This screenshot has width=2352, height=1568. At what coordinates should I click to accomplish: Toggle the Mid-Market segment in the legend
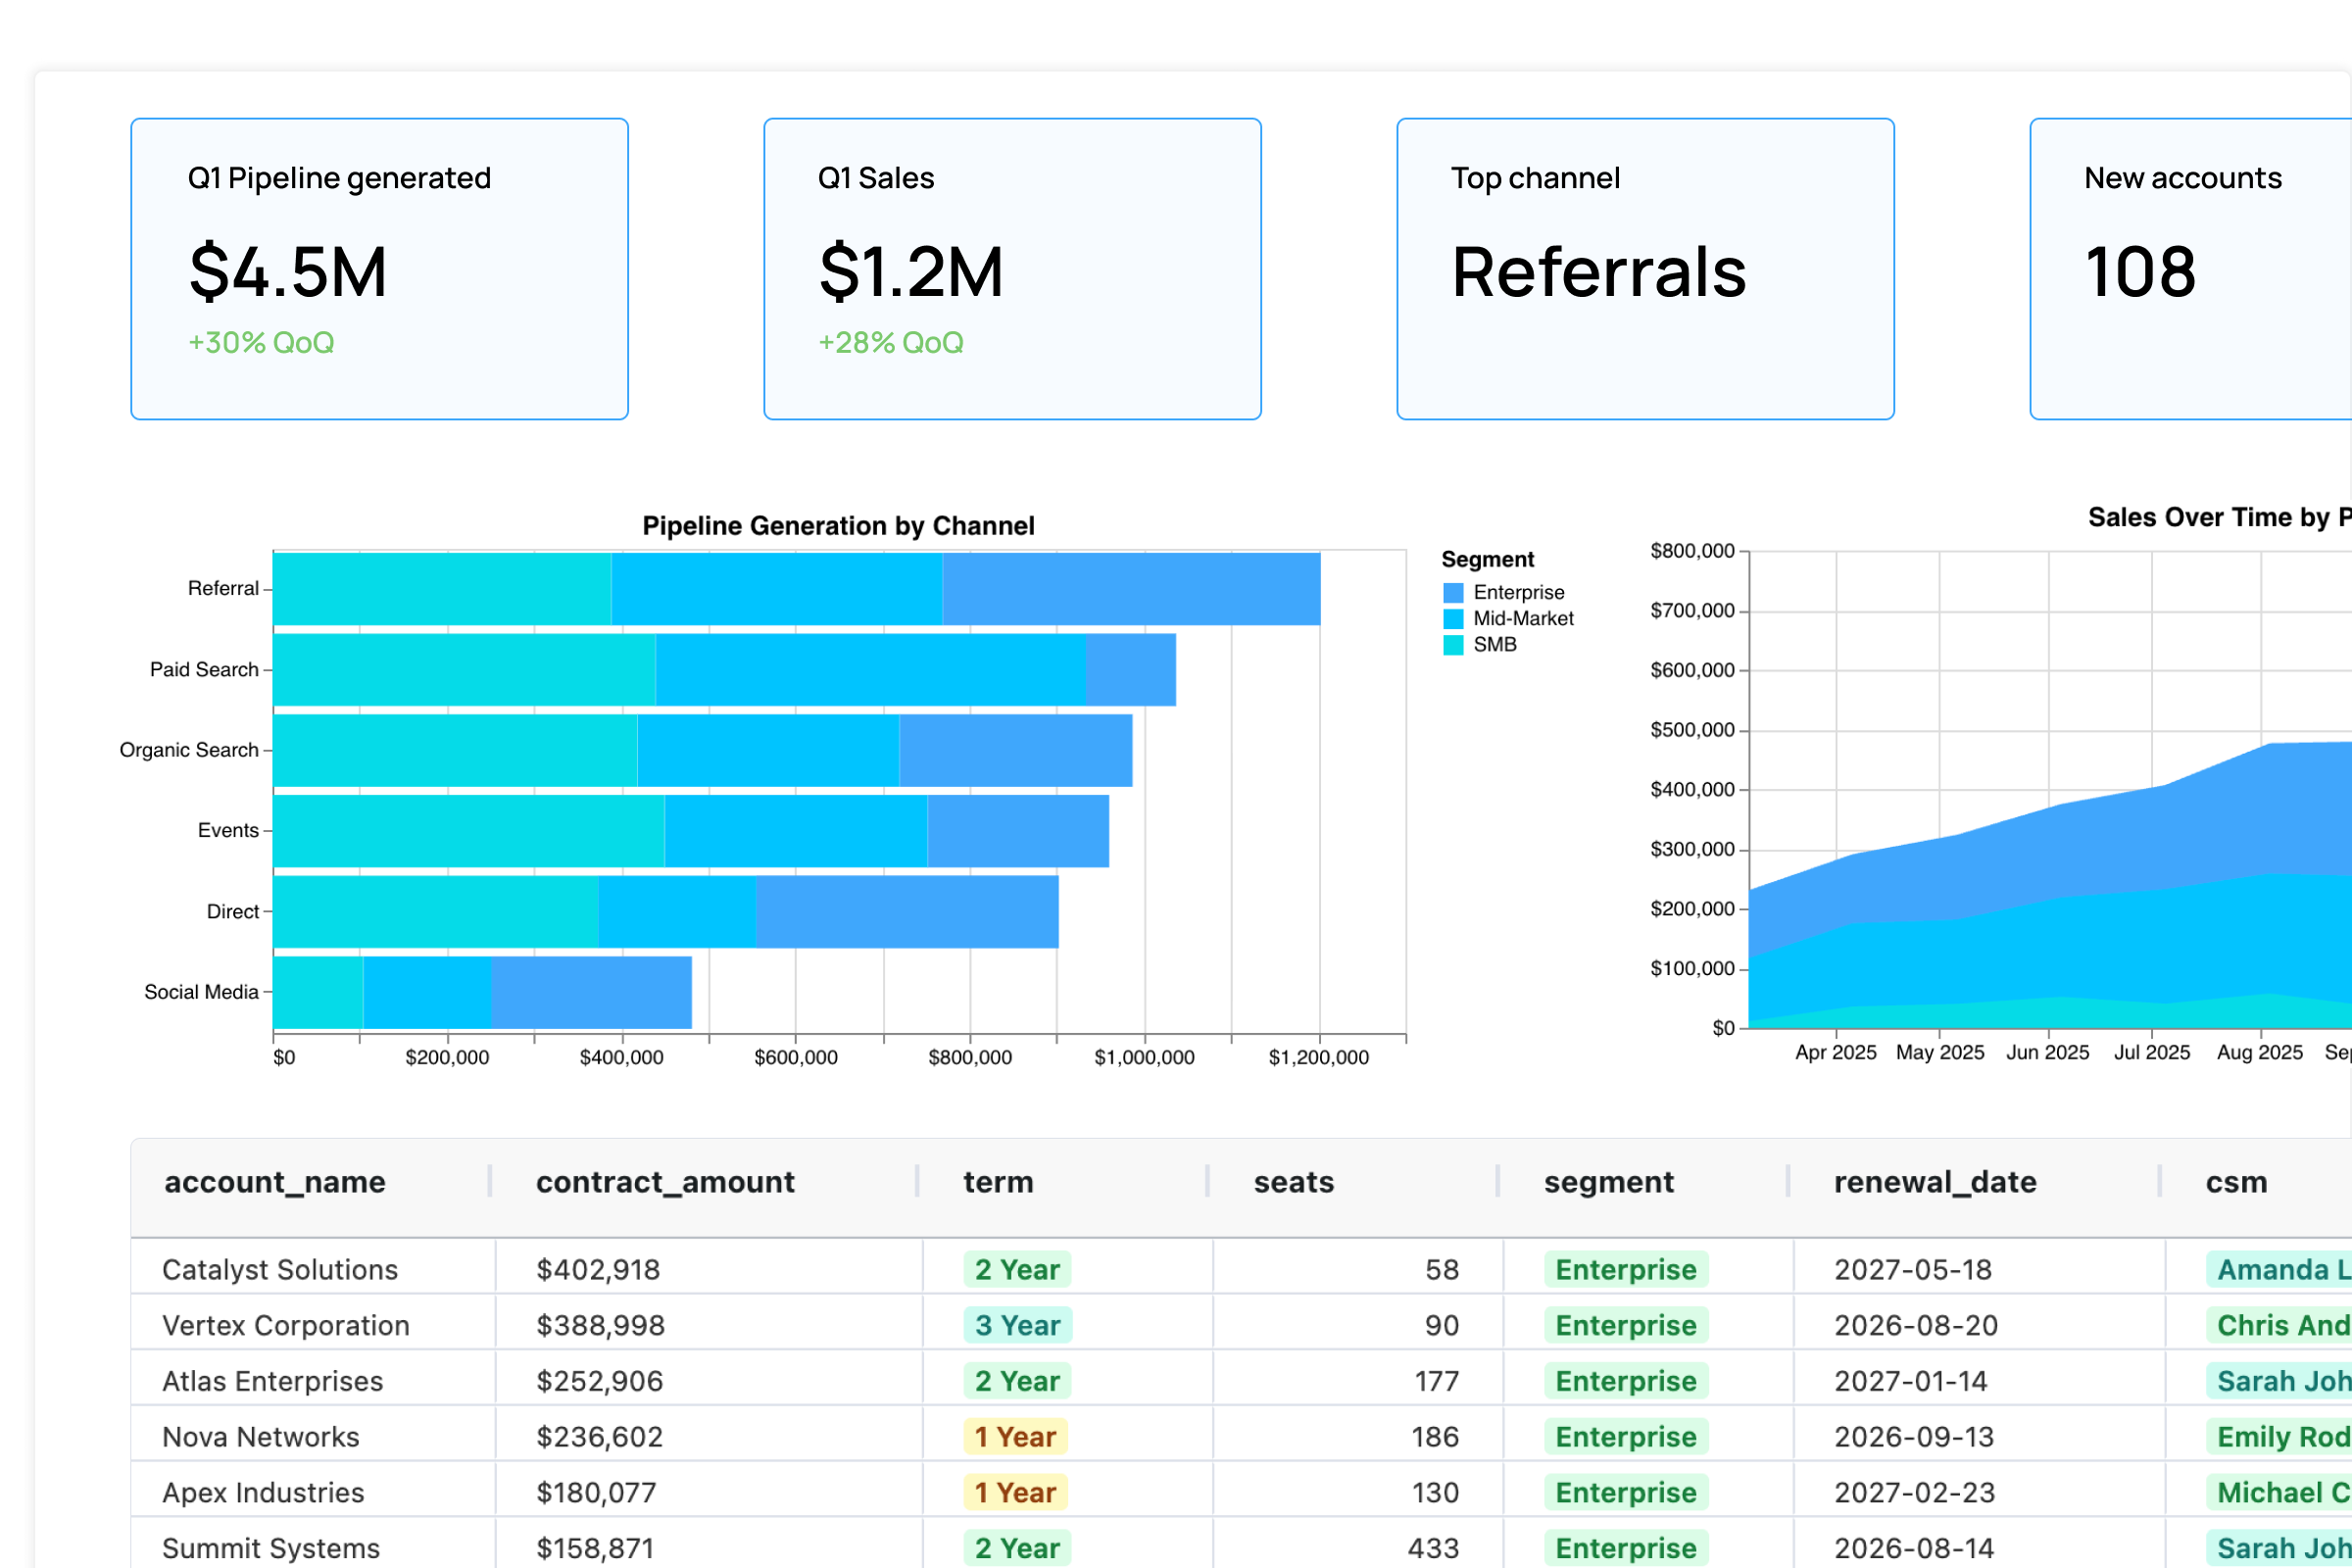click(x=1524, y=618)
